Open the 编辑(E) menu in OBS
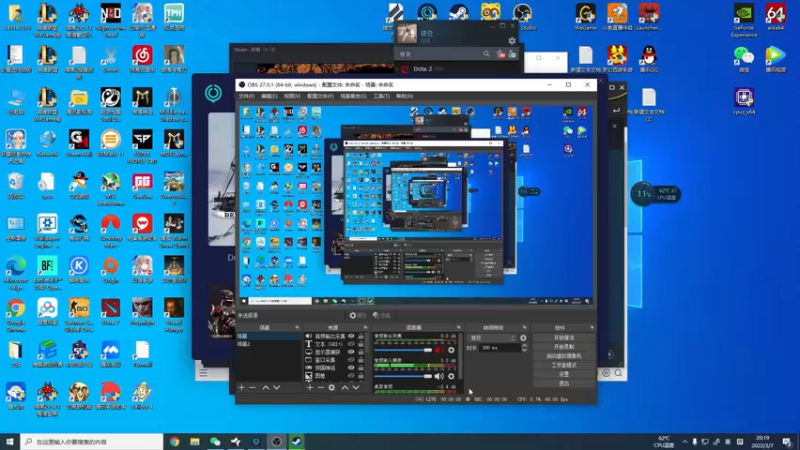This screenshot has width=800, height=450. click(269, 96)
